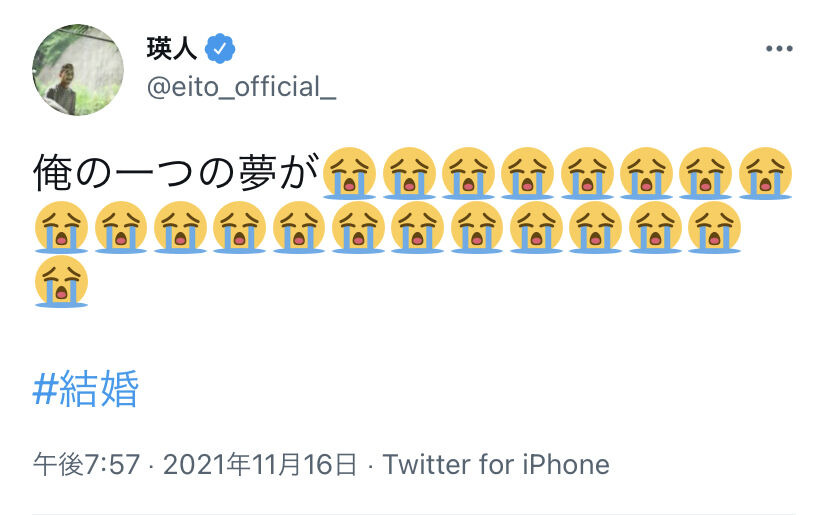The image size is (828, 515).
Task: Click the display name 瑛人
Action: (172, 48)
